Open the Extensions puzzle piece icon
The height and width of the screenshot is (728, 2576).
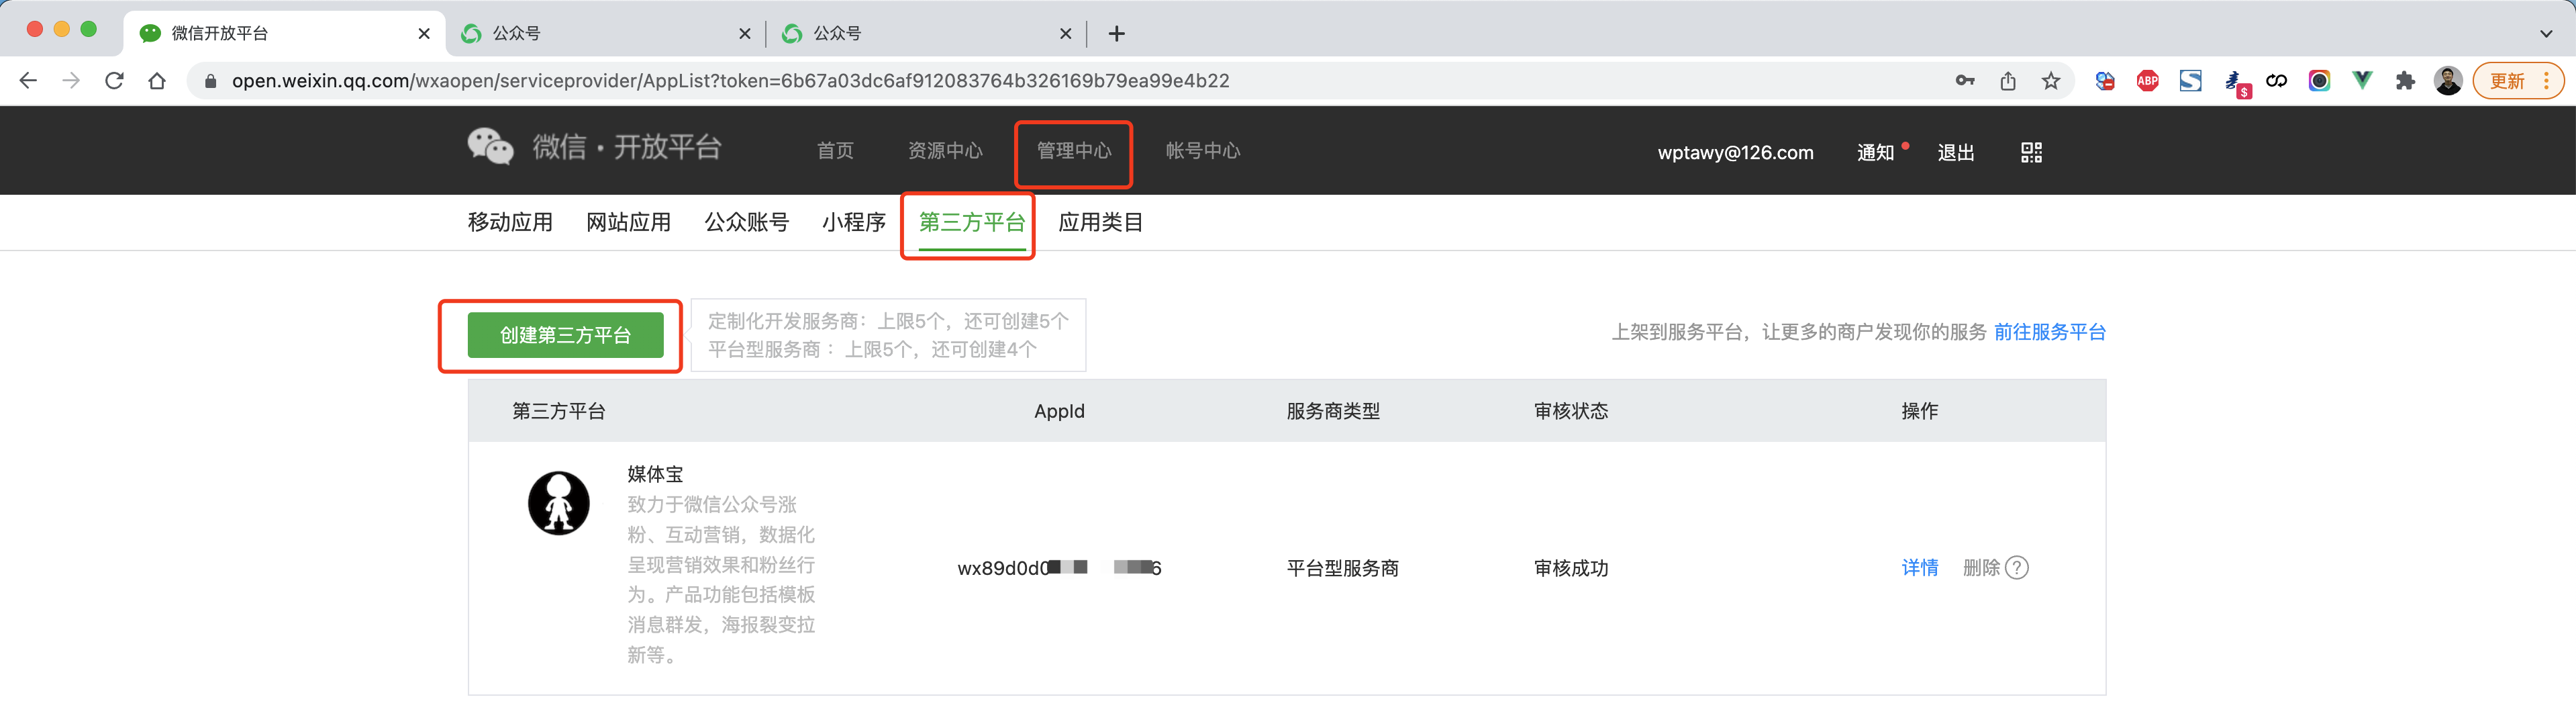[x=2405, y=81]
